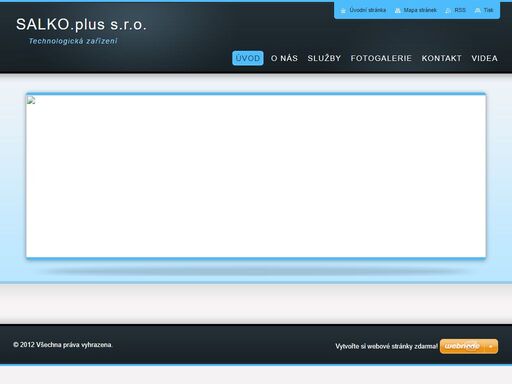Click the home icon beside Úvodní stránka
Screen dimensions: 512x384
(343, 11)
